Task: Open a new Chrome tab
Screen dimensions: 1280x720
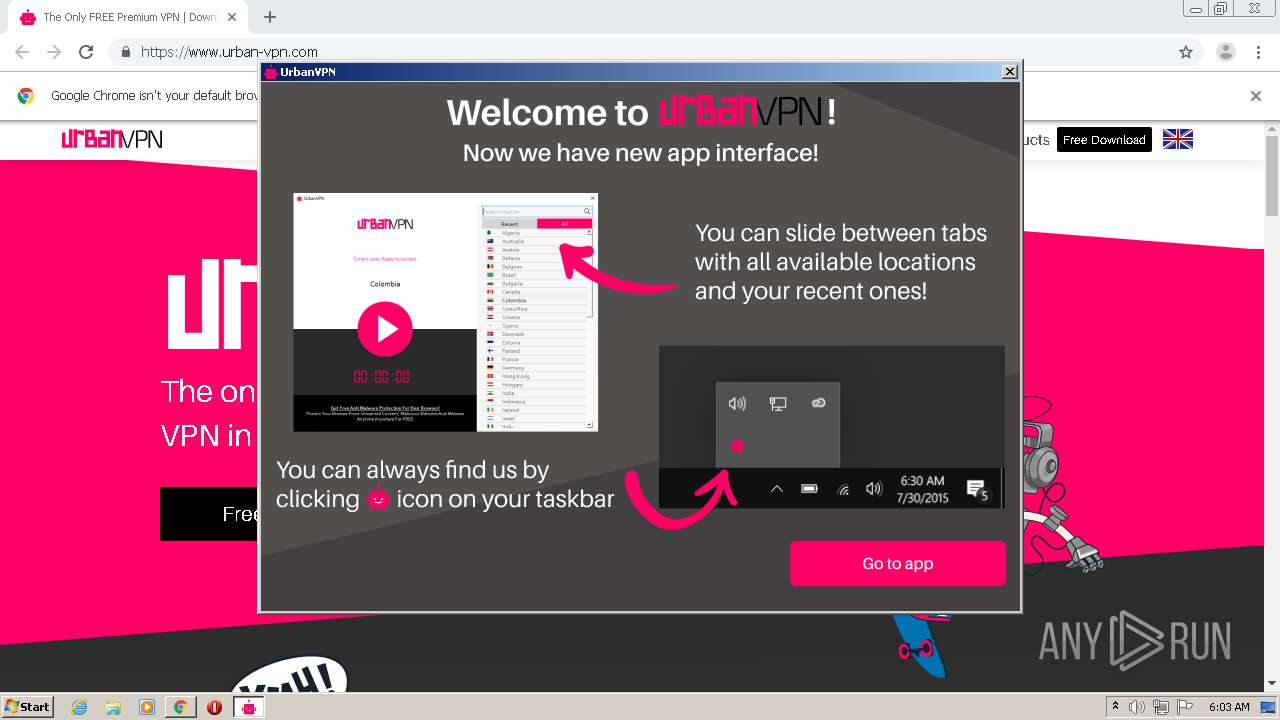Action: click(x=269, y=17)
